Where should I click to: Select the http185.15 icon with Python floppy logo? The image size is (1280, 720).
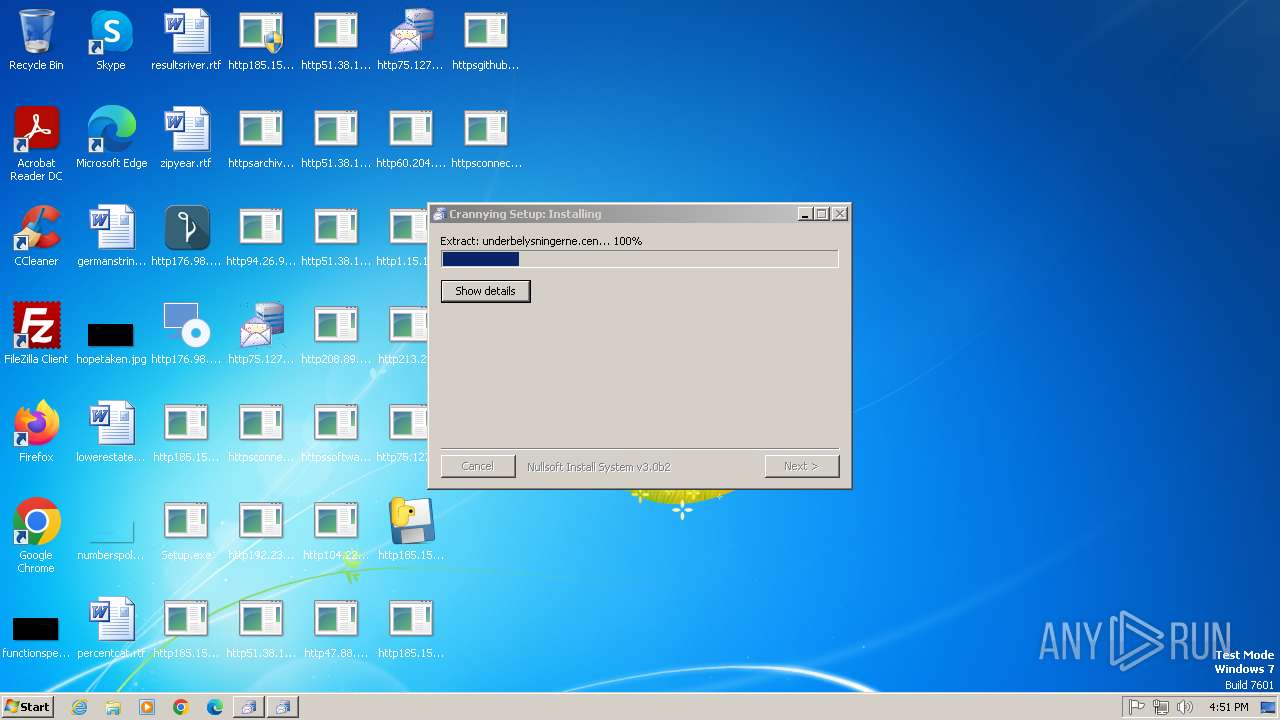(x=411, y=531)
